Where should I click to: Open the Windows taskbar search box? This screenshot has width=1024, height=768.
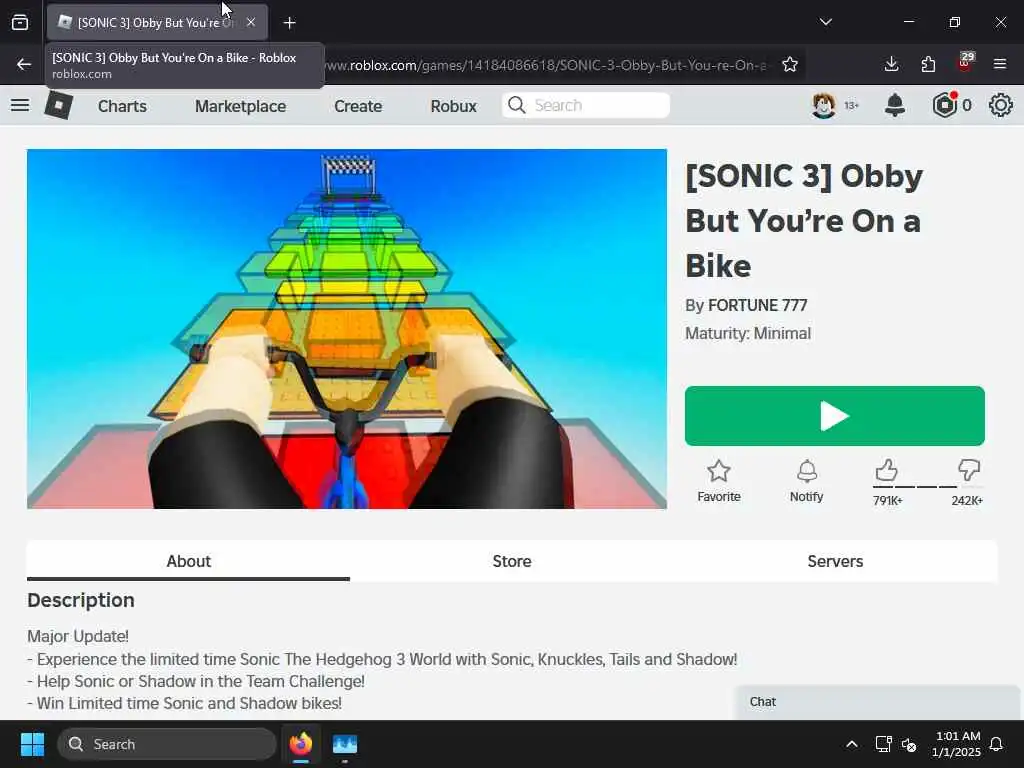click(167, 744)
